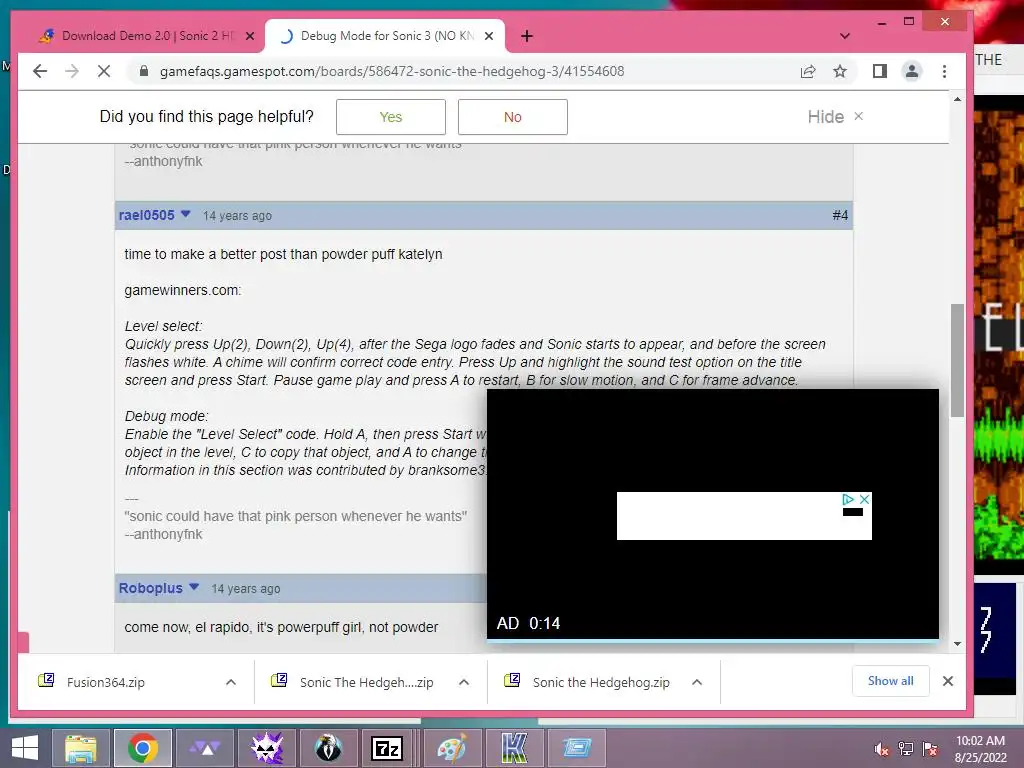This screenshot has width=1024, height=768.
Task: Open the tab search dropdown
Action: pyautogui.click(x=844, y=36)
